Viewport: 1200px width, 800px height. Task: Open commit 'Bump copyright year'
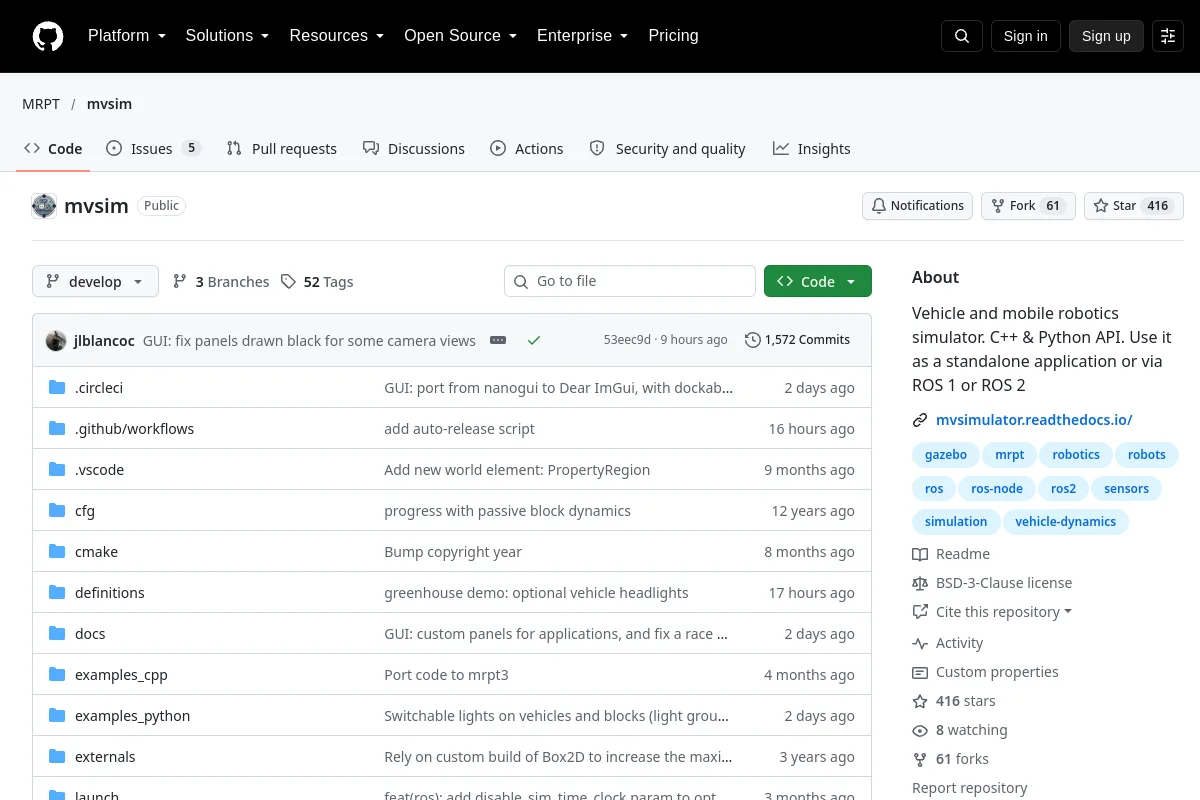(x=453, y=552)
